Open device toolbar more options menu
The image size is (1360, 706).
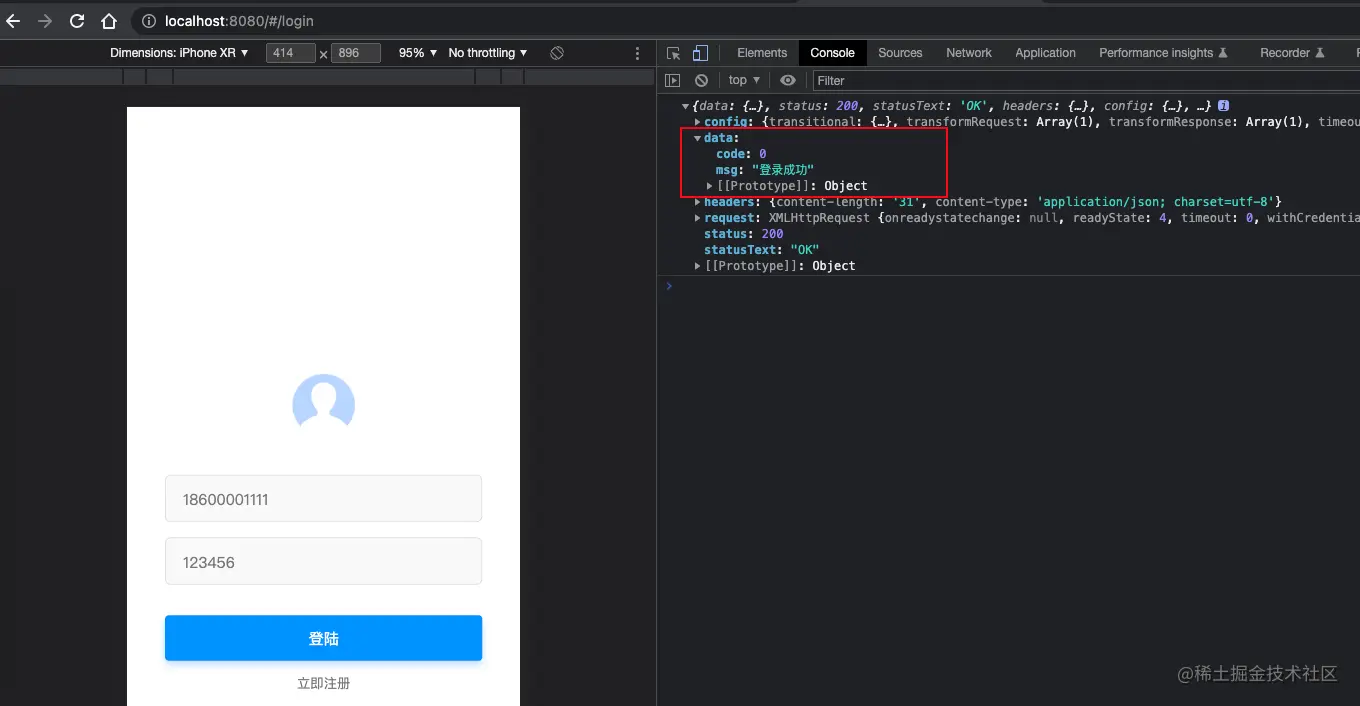[638, 53]
